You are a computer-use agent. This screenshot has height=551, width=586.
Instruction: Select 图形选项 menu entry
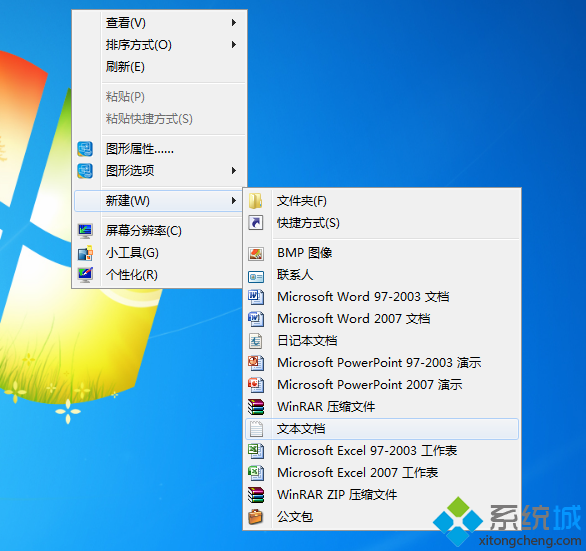(160, 171)
